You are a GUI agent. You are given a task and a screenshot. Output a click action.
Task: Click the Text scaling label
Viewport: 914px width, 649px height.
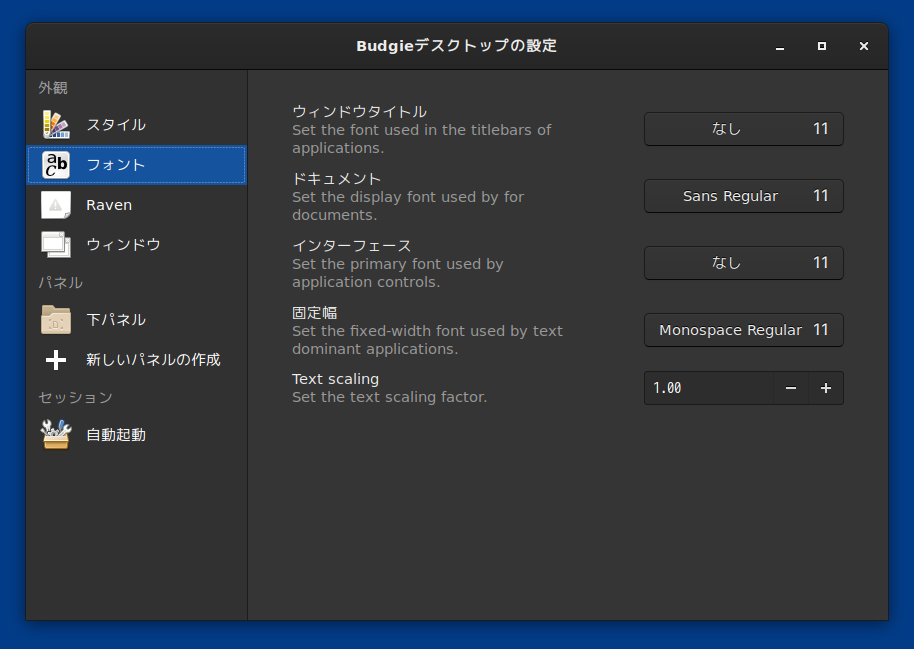(335, 379)
